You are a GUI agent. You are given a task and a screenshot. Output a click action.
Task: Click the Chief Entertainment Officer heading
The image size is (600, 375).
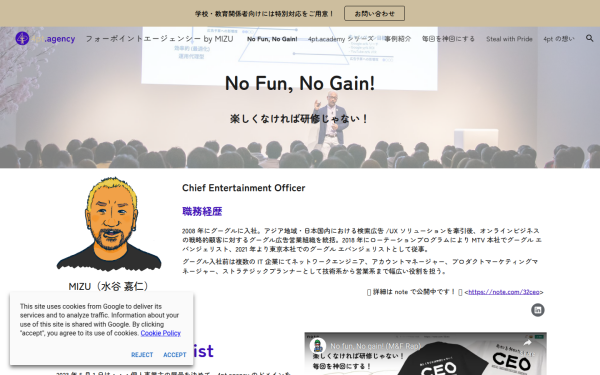243,188
